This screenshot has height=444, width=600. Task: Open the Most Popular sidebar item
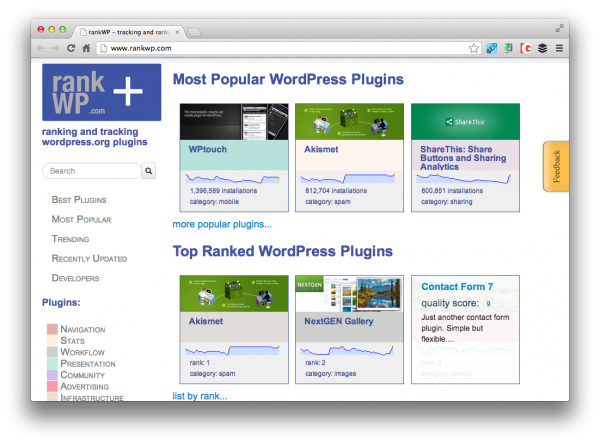coord(81,219)
